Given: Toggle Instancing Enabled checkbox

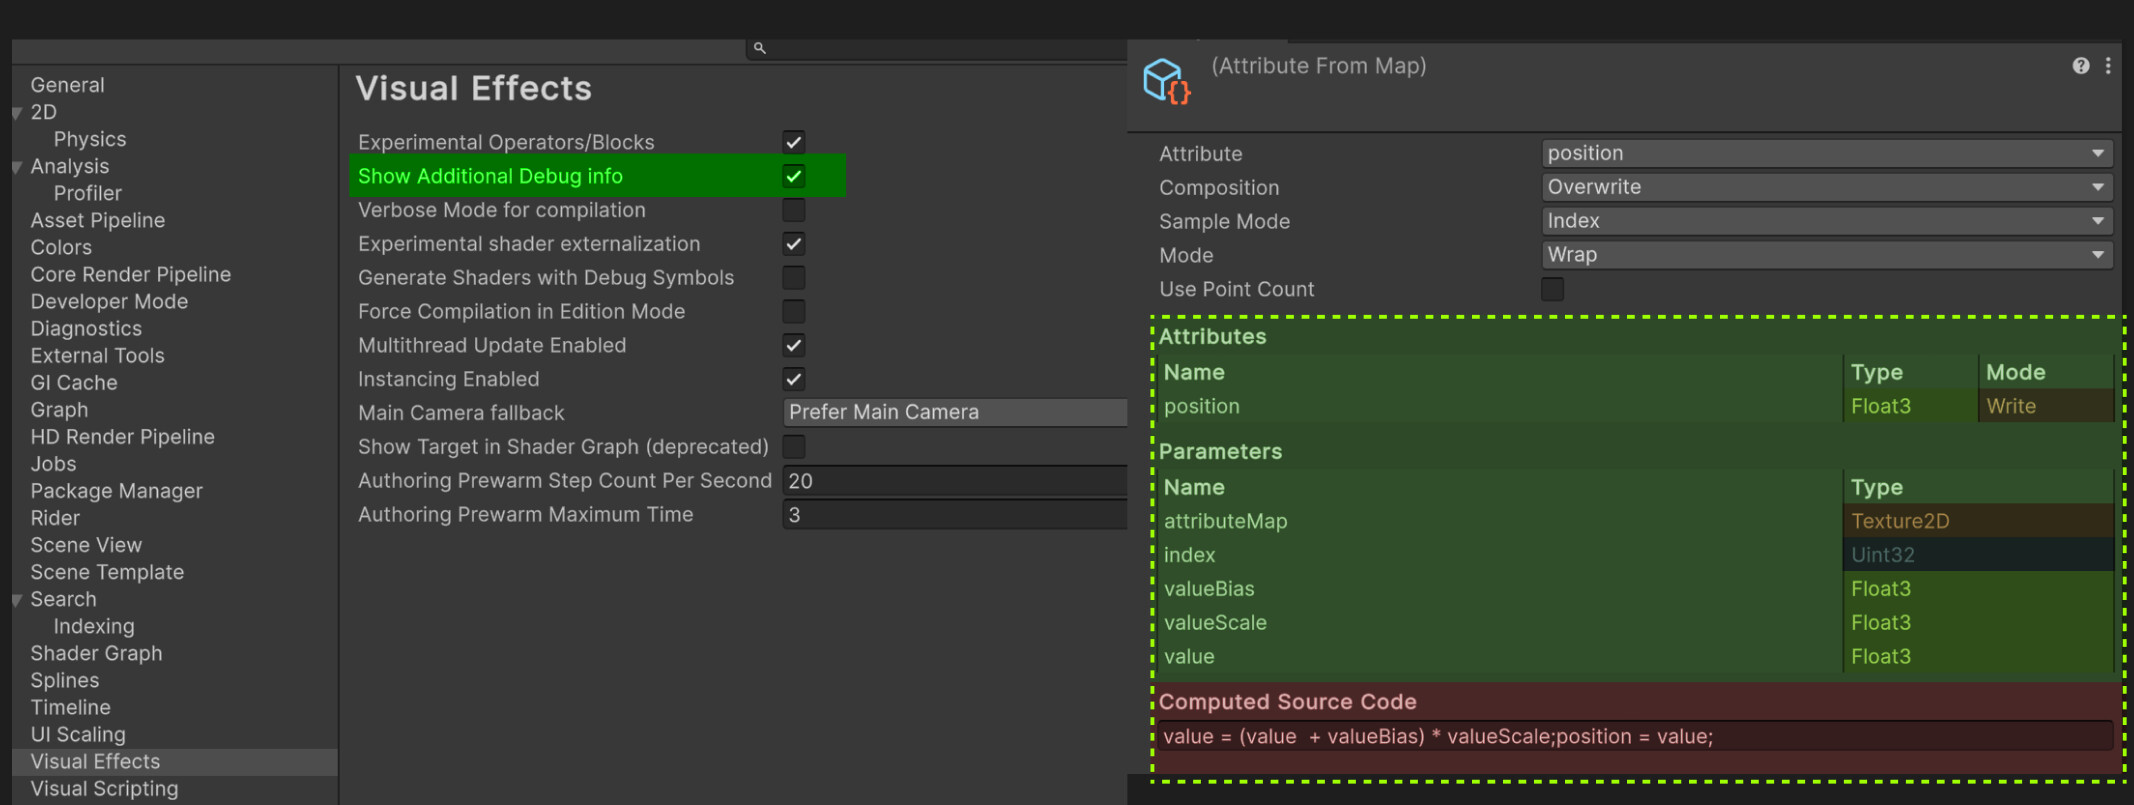Looking at the screenshot, I should coord(794,379).
